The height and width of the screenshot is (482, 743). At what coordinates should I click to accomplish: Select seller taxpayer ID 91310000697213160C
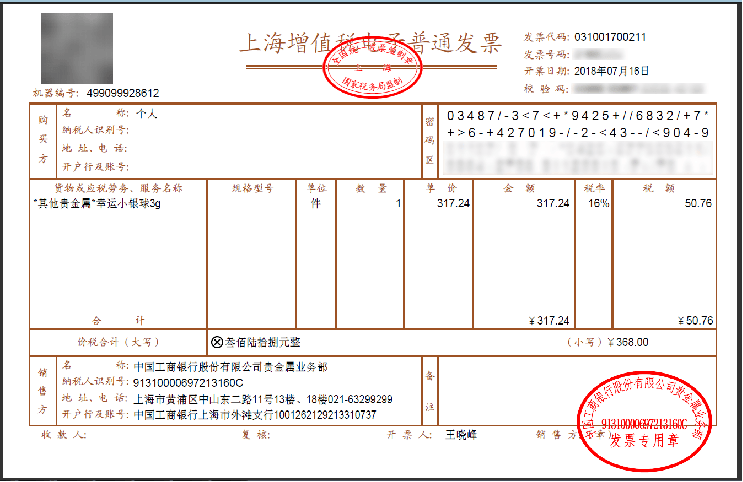point(188,383)
